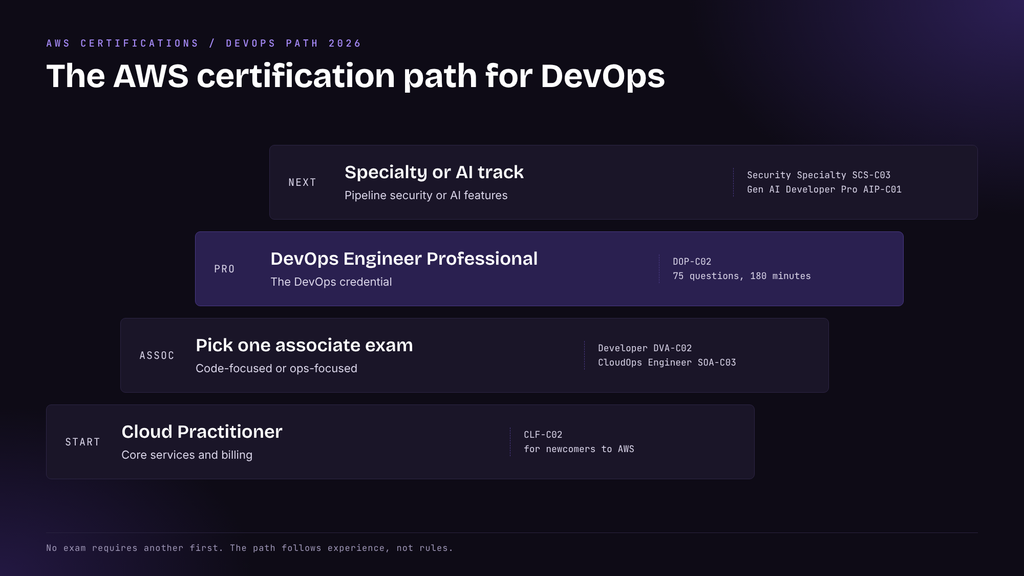Click the 'PRO' label

pos(224,269)
